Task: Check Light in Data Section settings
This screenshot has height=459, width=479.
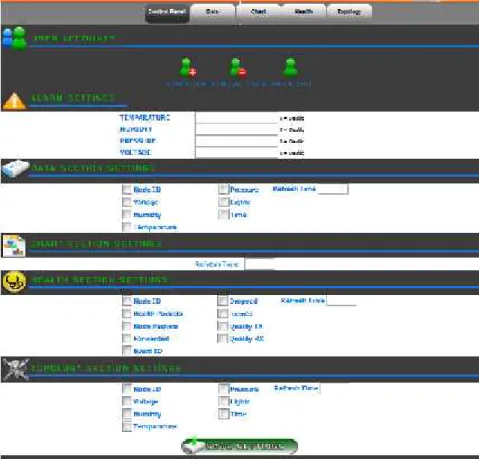Action: [x=223, y=202]
